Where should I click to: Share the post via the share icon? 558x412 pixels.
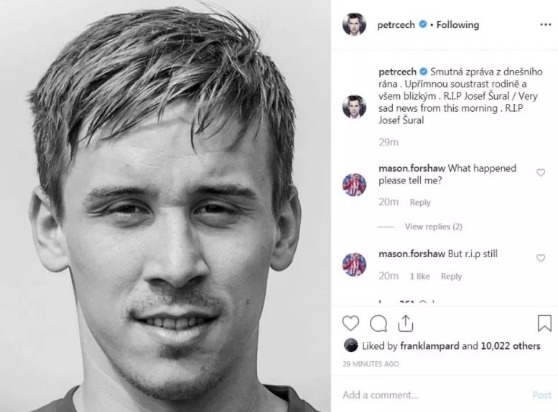(405, 323)
